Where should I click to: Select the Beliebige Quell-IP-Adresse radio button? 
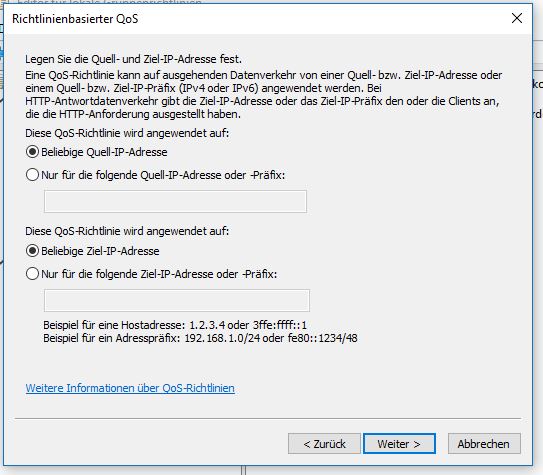[33, 152]
